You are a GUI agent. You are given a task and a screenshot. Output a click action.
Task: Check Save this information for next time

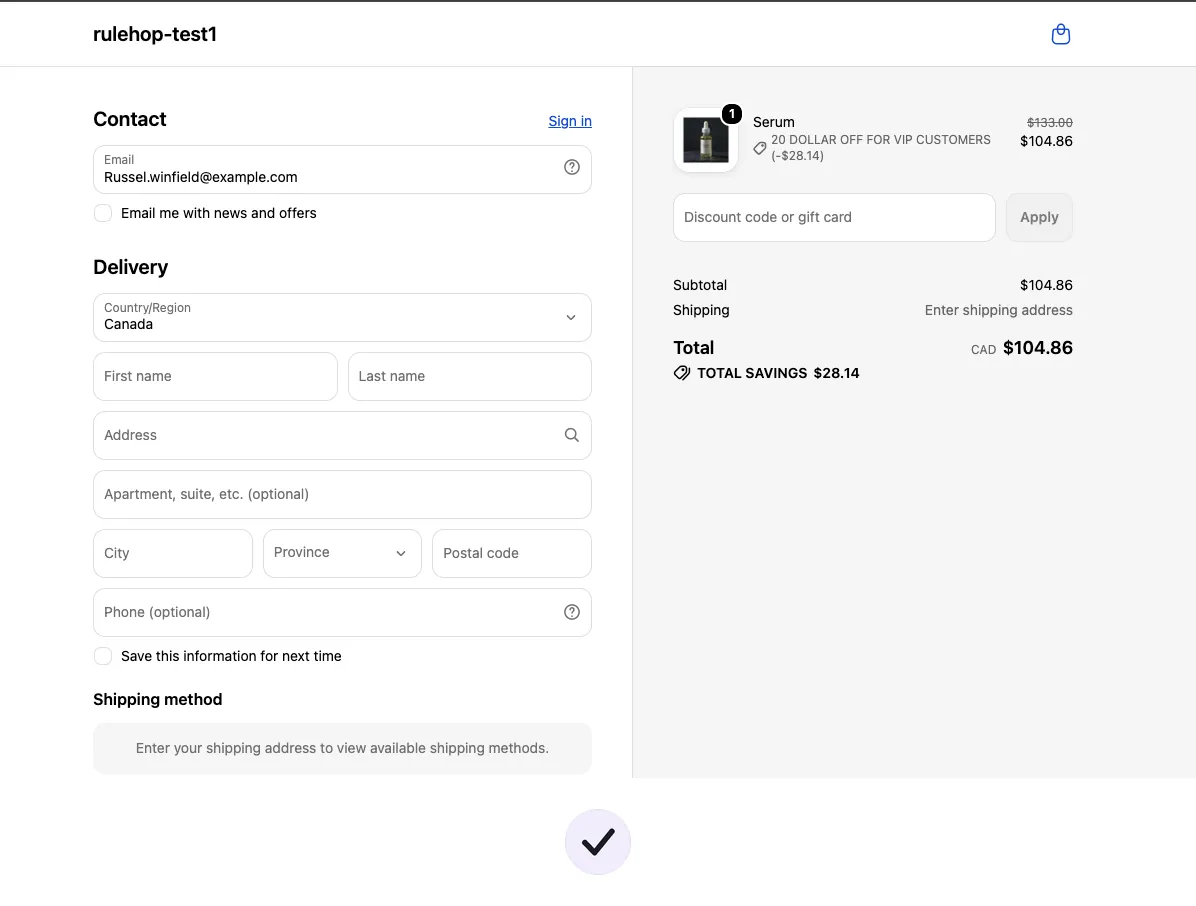click(x=103, y=656)
